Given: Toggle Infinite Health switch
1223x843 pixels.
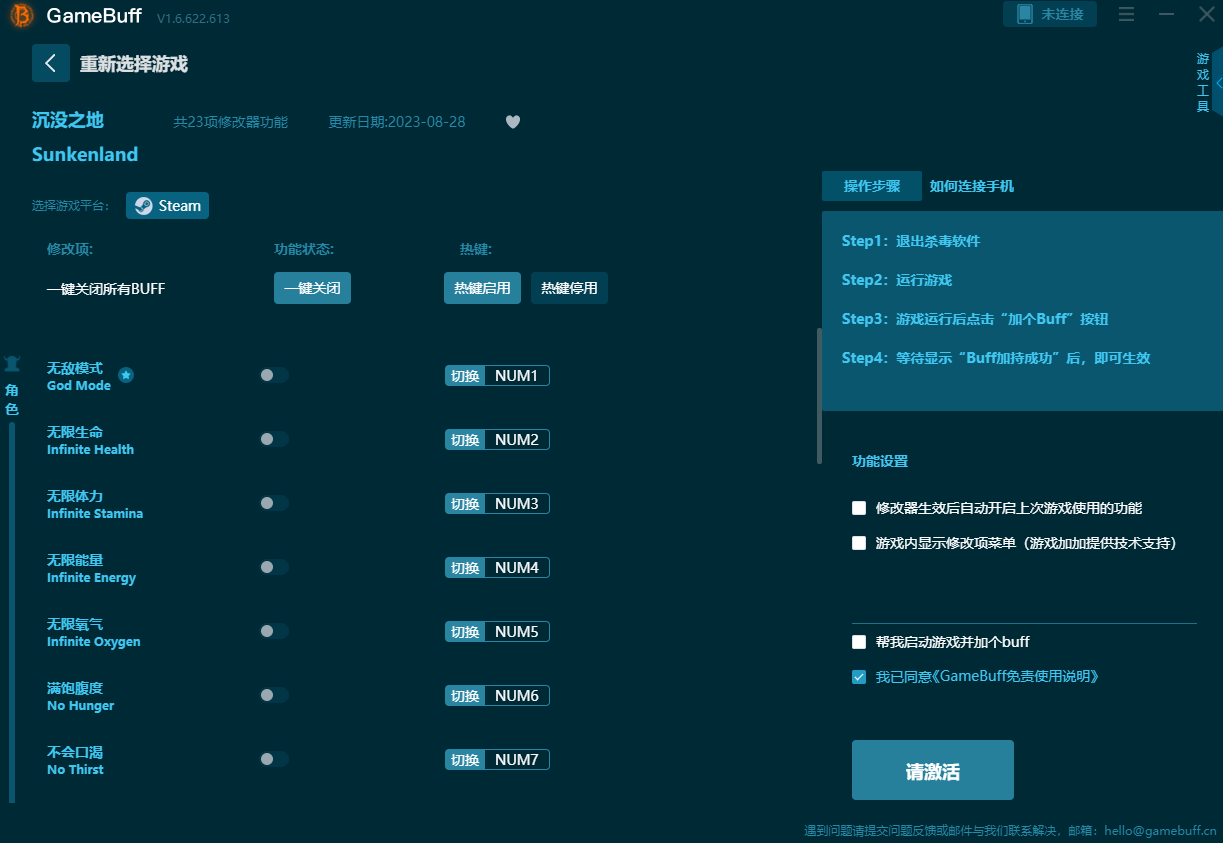Looking at the screenshot, I should click(x=274, y=439).
